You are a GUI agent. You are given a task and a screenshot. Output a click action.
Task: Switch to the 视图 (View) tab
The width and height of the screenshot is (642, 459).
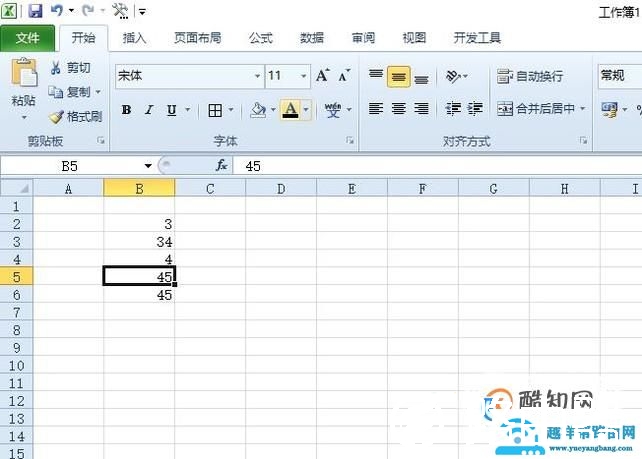click(414, 38)
